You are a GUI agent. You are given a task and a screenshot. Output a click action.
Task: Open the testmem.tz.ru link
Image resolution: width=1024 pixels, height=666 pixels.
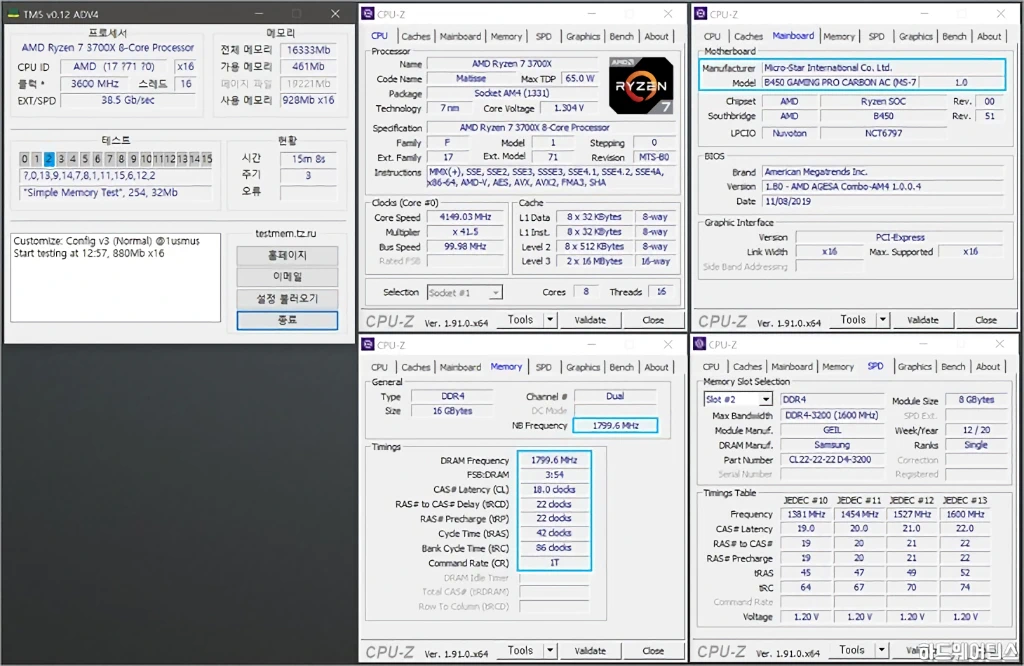tap(285, 233)
